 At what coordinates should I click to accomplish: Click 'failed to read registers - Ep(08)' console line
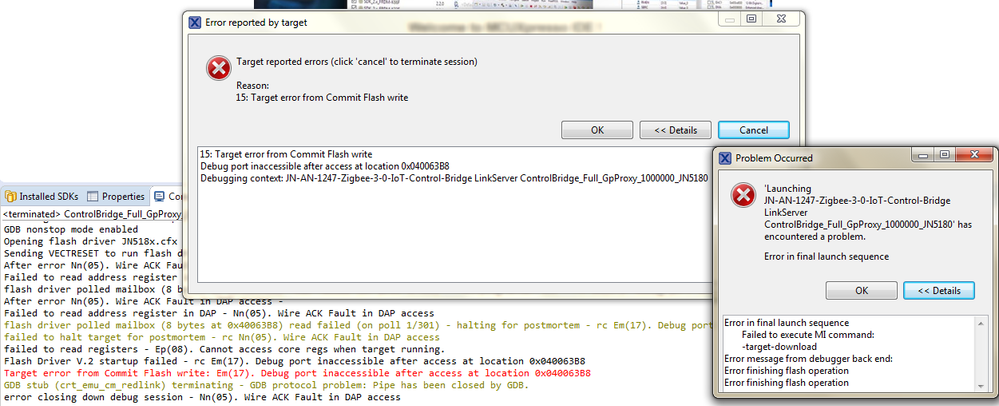tap(224, 349)
